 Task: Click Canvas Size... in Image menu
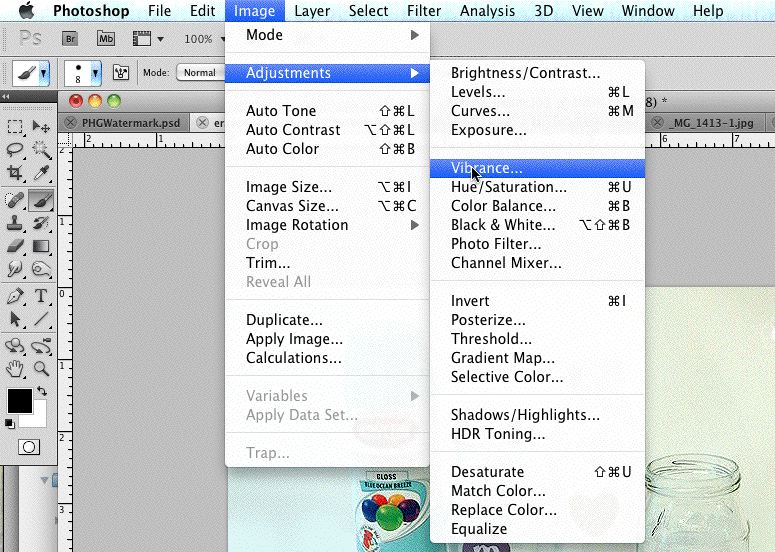click(327, 206)
